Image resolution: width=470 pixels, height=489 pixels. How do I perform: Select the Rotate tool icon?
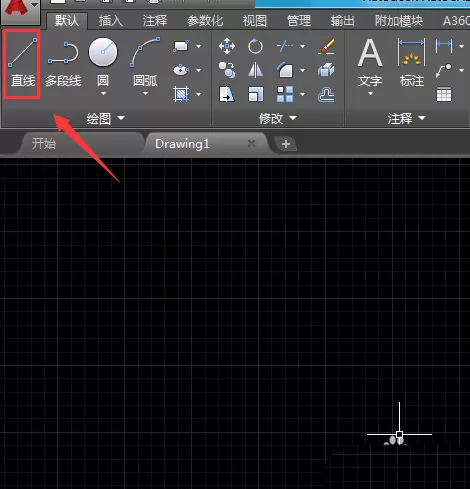pos(255,46)
